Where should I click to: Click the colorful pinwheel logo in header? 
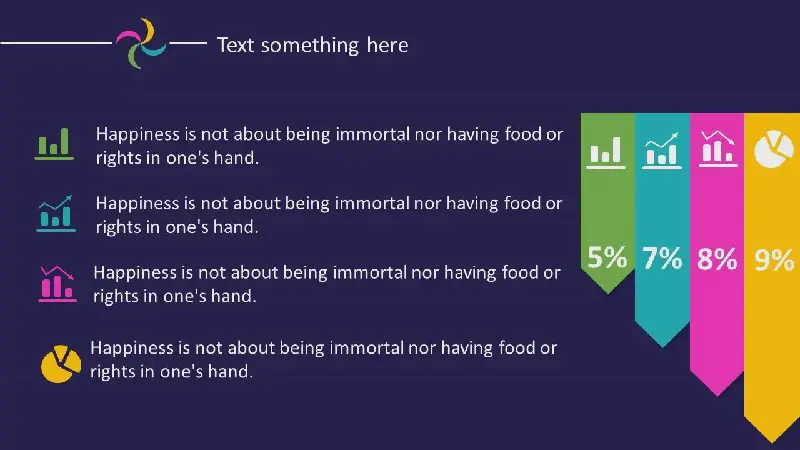tap(140, 43)
